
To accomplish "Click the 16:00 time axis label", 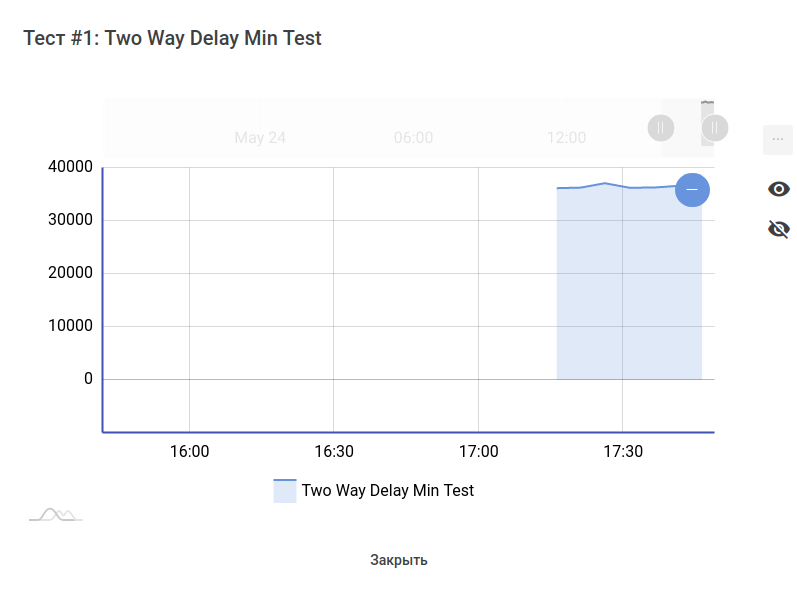I will (x=190, y=452).
